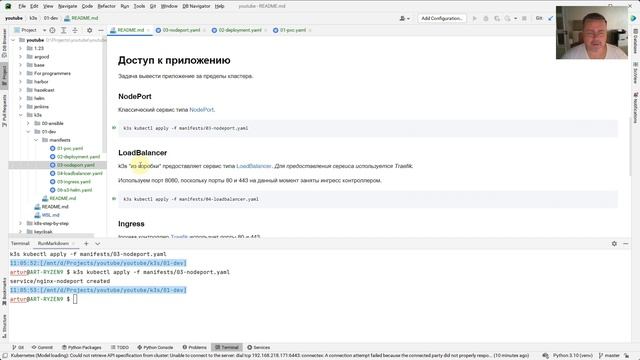Follow the NodePort hyperlink
Viewport: 640px width, 360px height.
(x=202, y=110)
